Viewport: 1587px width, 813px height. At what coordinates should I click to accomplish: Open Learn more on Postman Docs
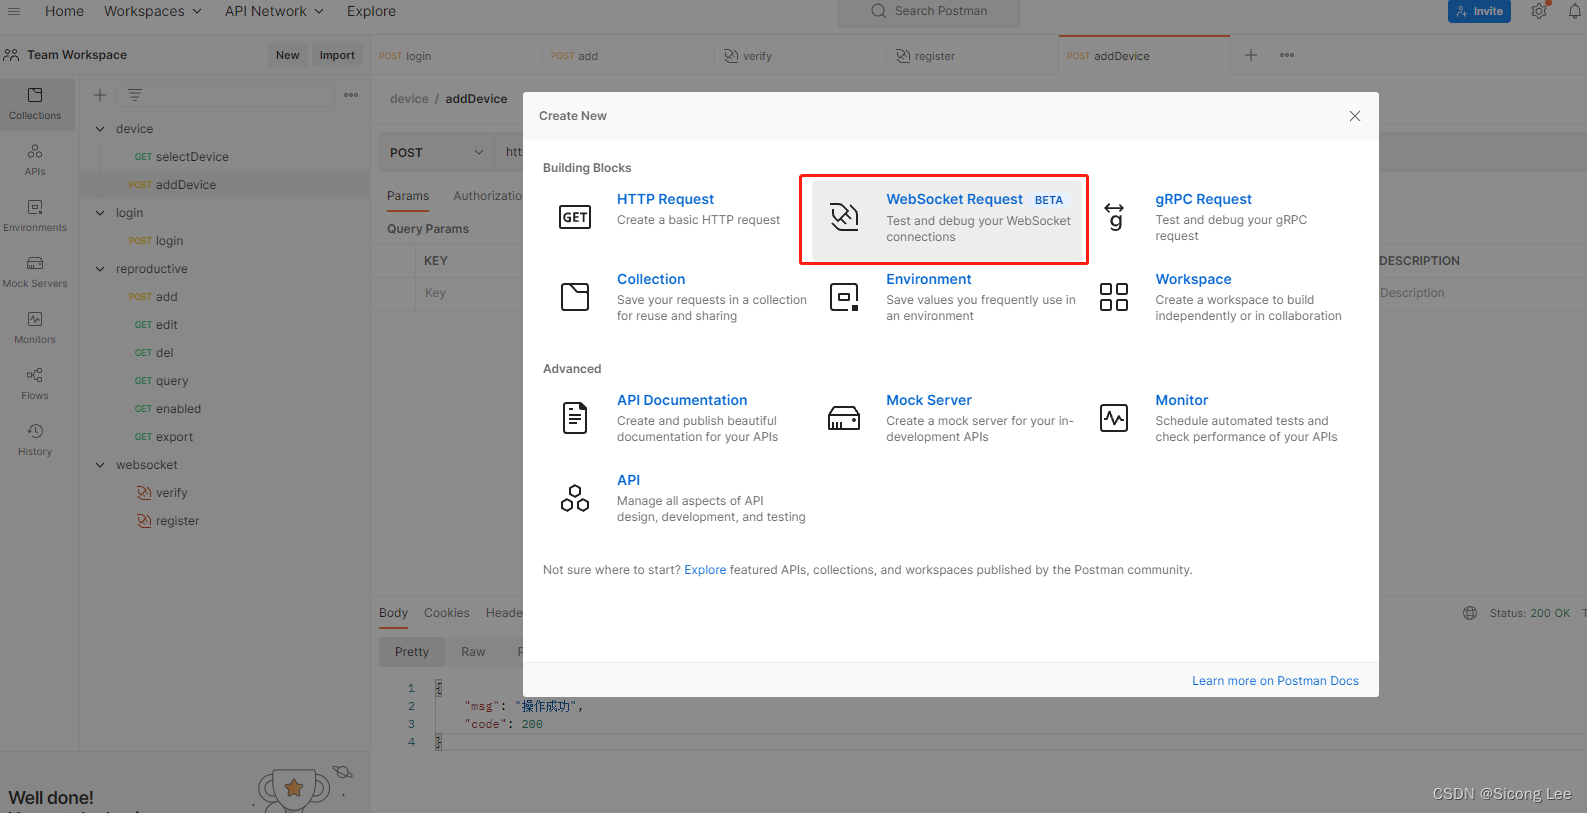[1275, 681]
